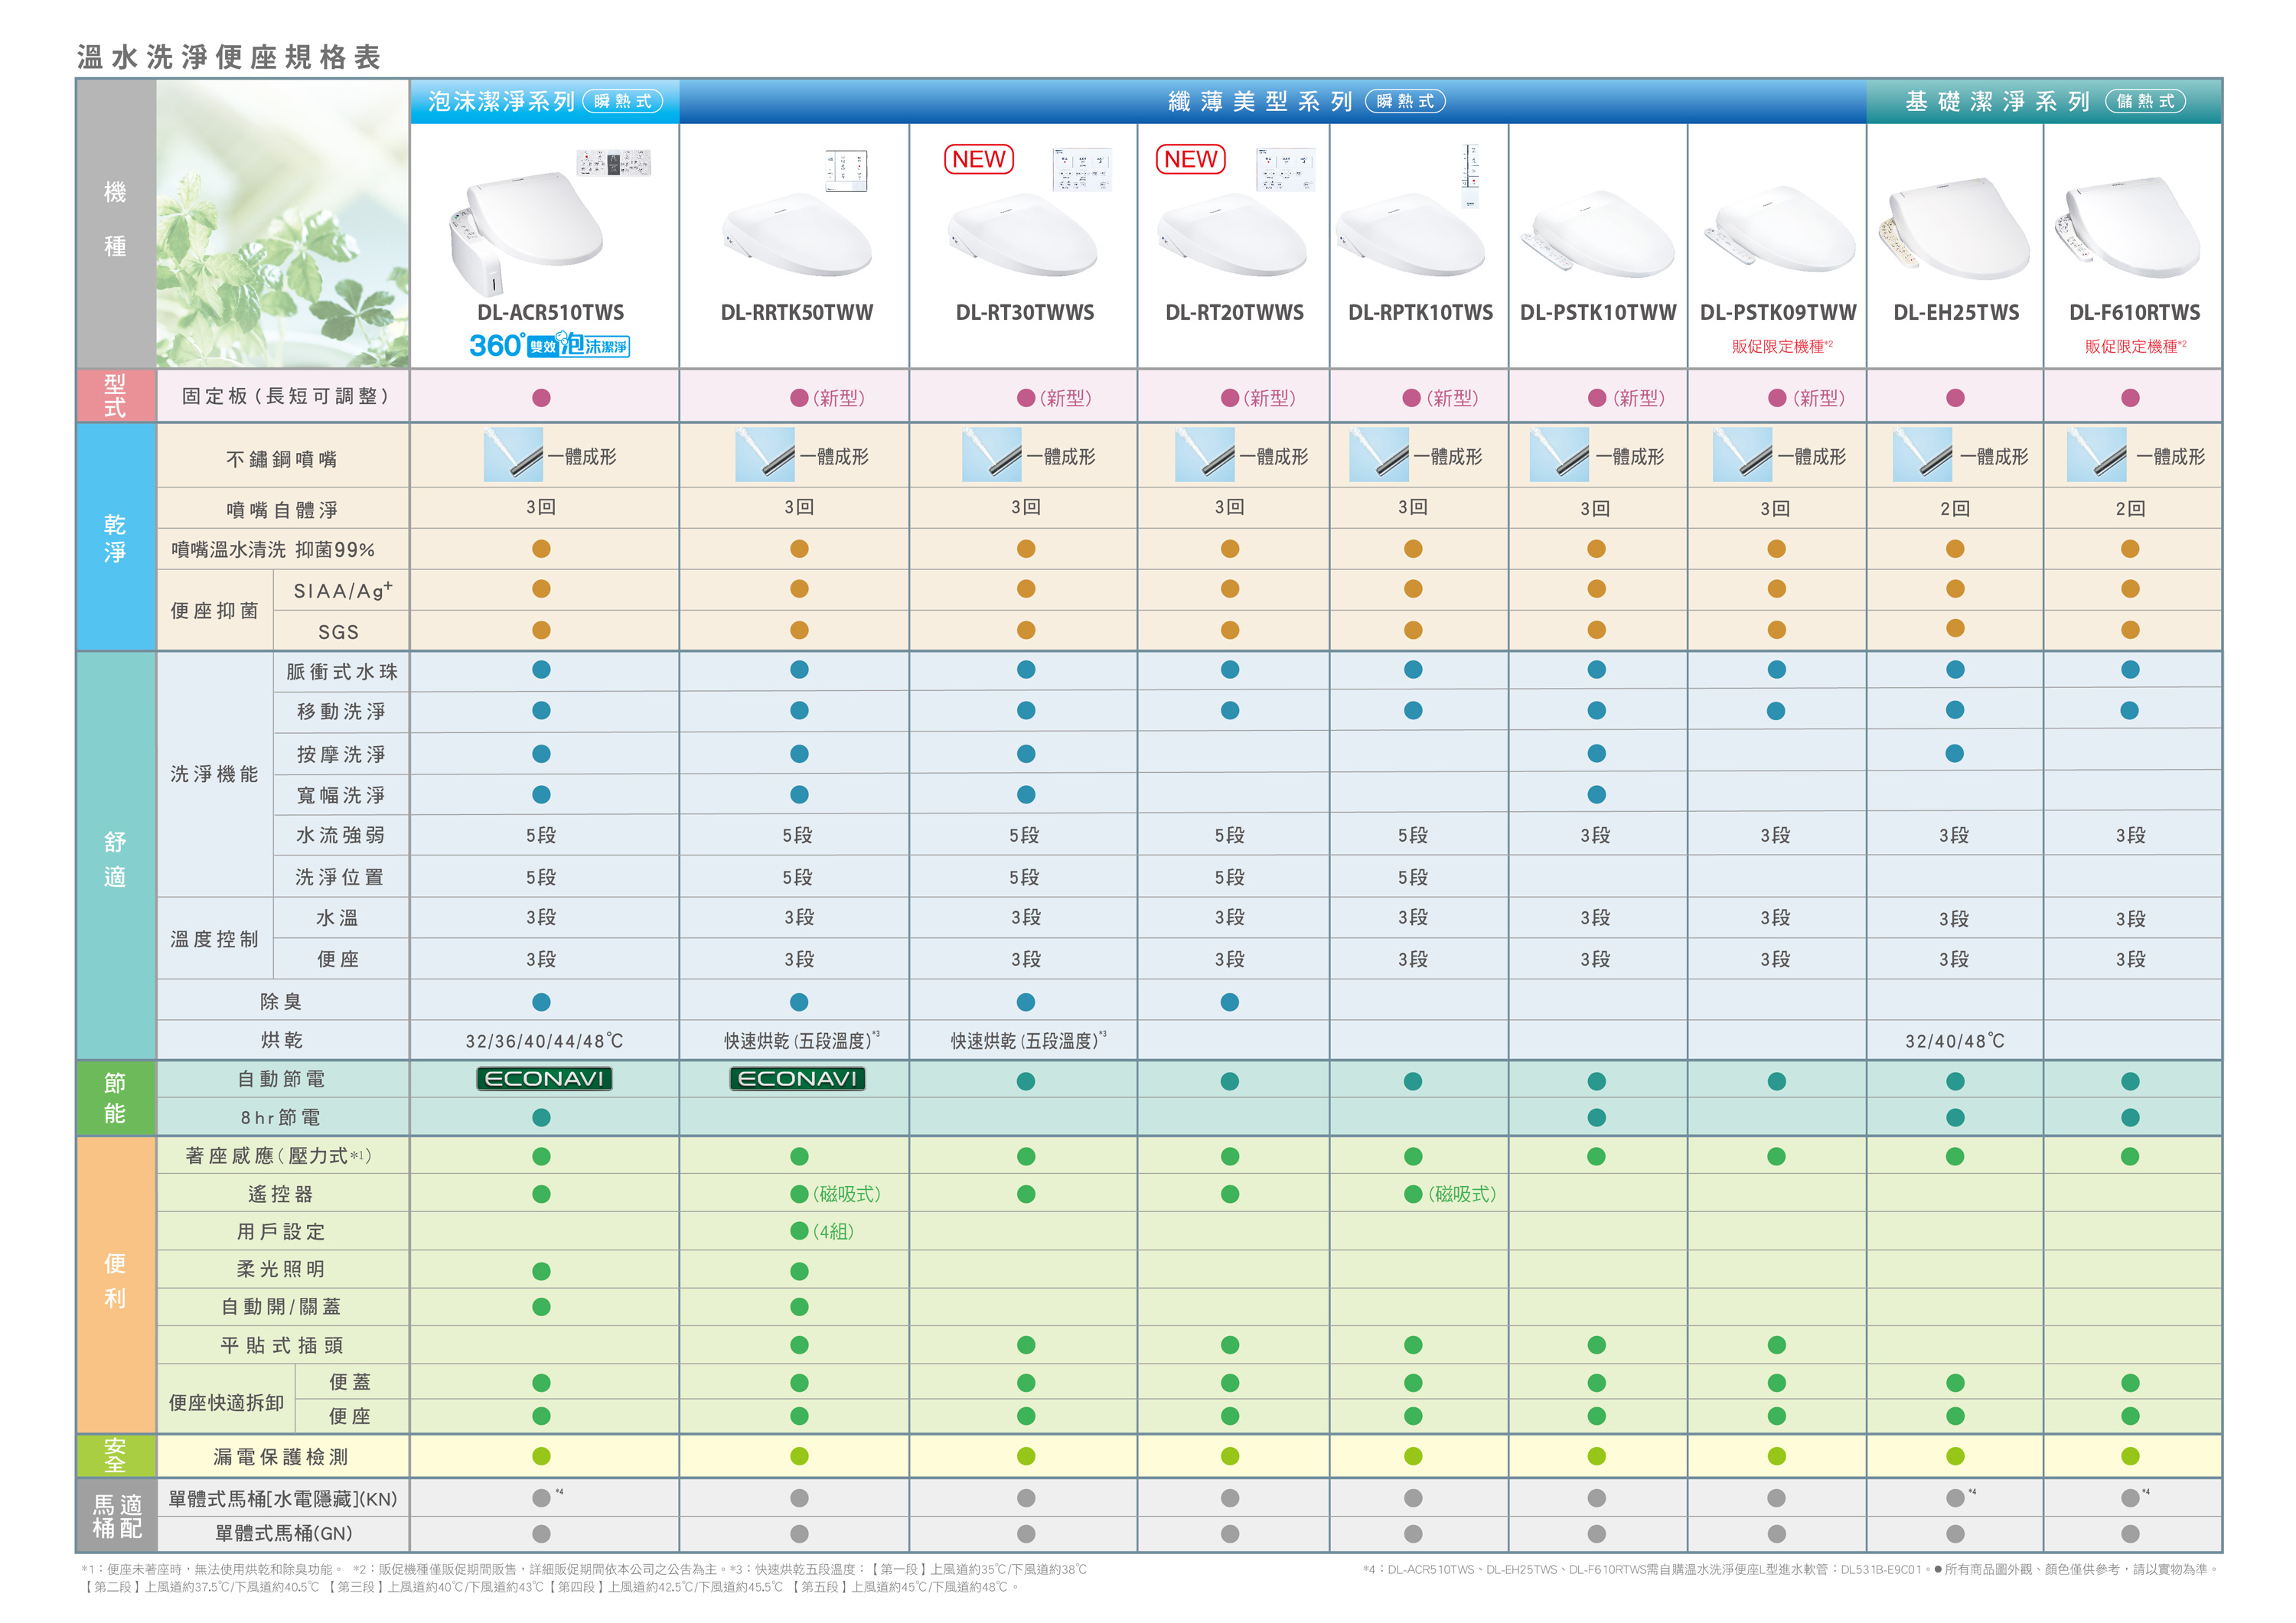This screenshot has height=1623, width=2296.
Task: Click the 乾淨 category label
Action: tap(115, 537)
